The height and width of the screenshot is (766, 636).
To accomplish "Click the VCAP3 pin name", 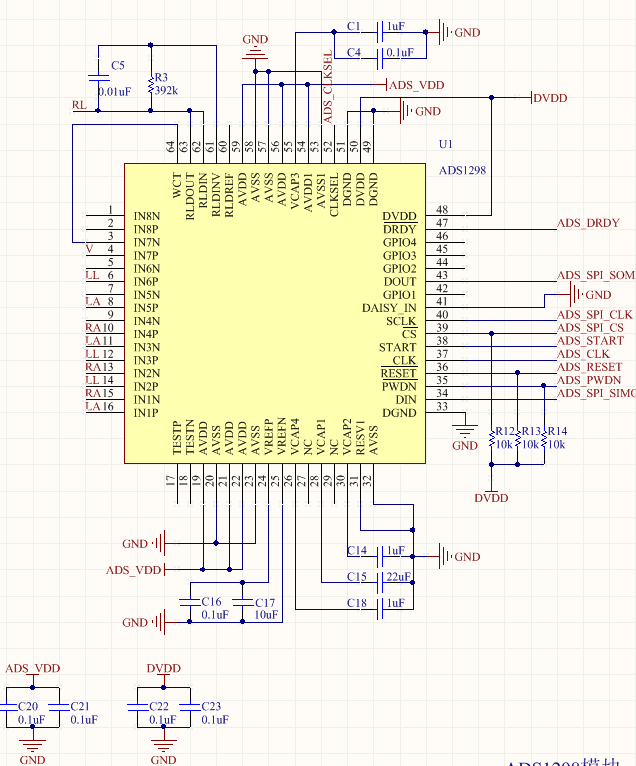I will (x=295, y=191).
